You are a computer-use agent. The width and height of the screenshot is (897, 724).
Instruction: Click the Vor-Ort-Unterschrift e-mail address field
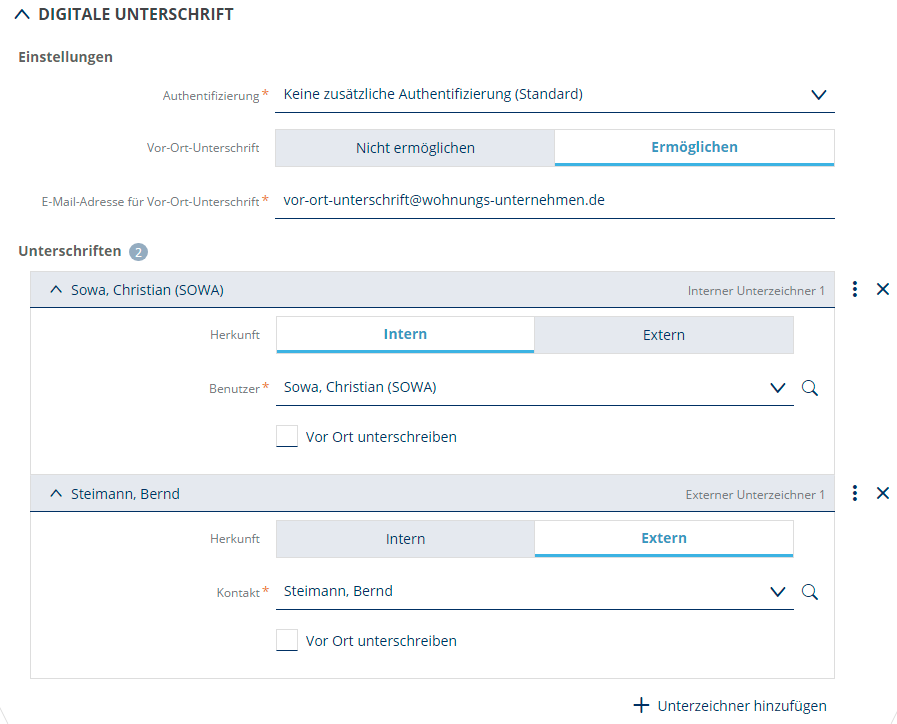pos(554,200)
